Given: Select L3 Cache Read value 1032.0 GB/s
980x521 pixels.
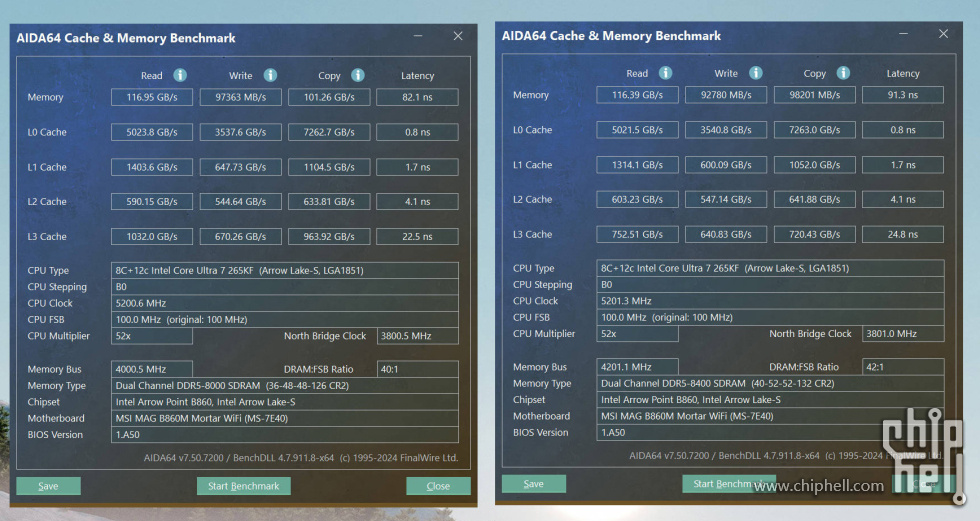Looking at the screenshot, I should point(152,237).
